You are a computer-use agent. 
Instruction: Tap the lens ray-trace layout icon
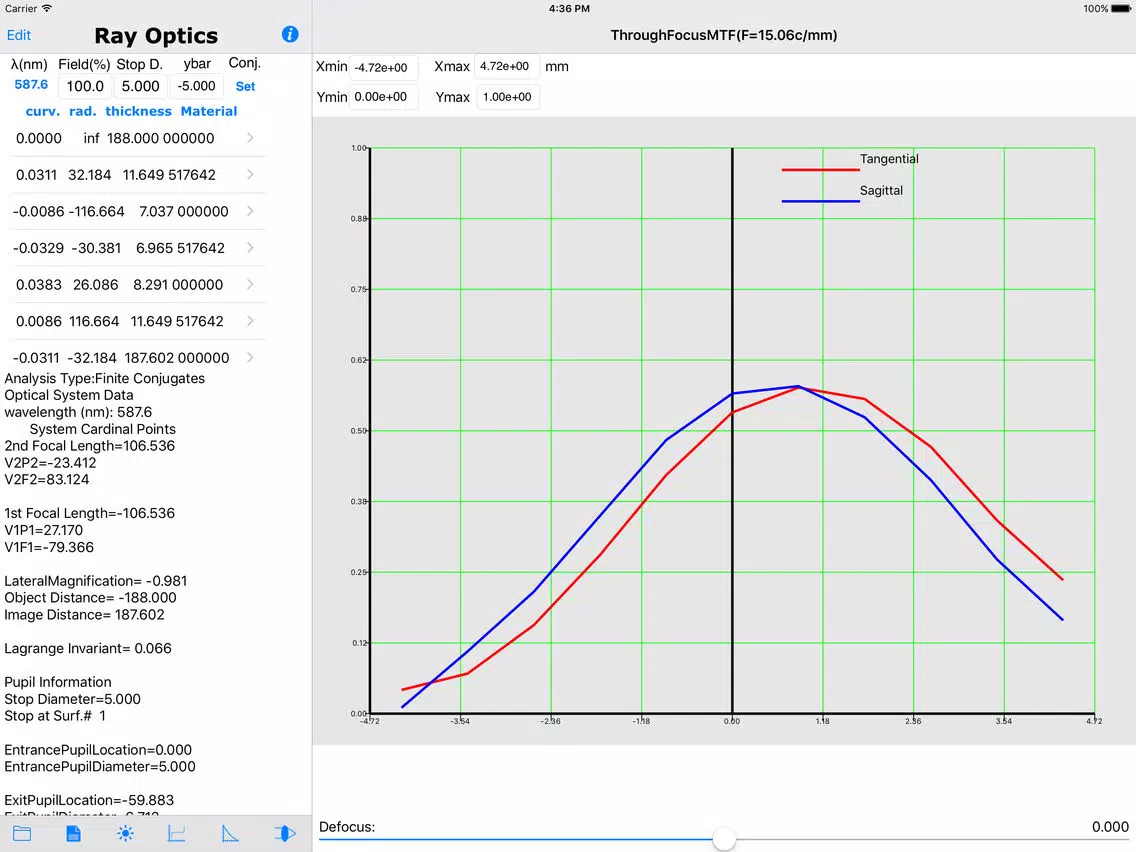(285, 833)
